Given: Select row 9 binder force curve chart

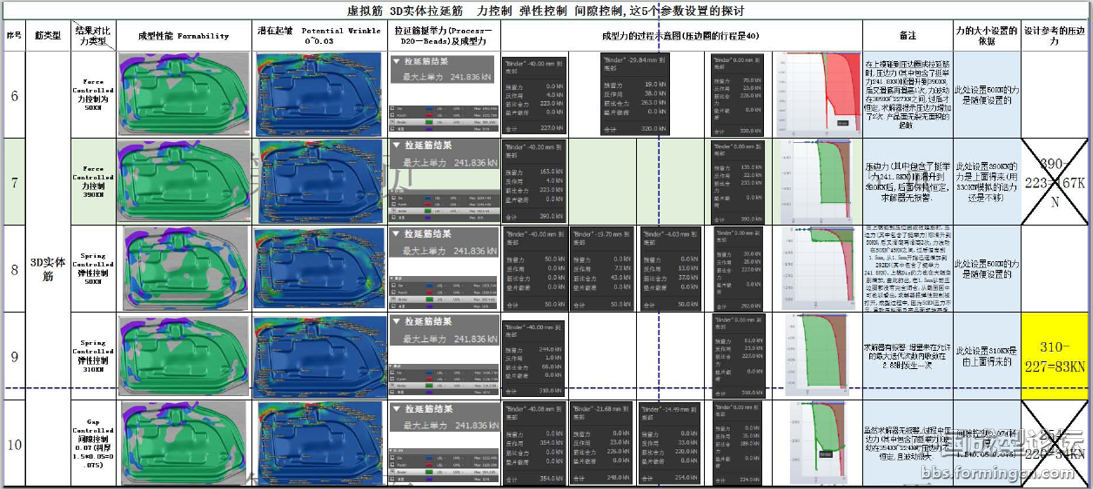Looking at the screenshot, I should [820, 355].
